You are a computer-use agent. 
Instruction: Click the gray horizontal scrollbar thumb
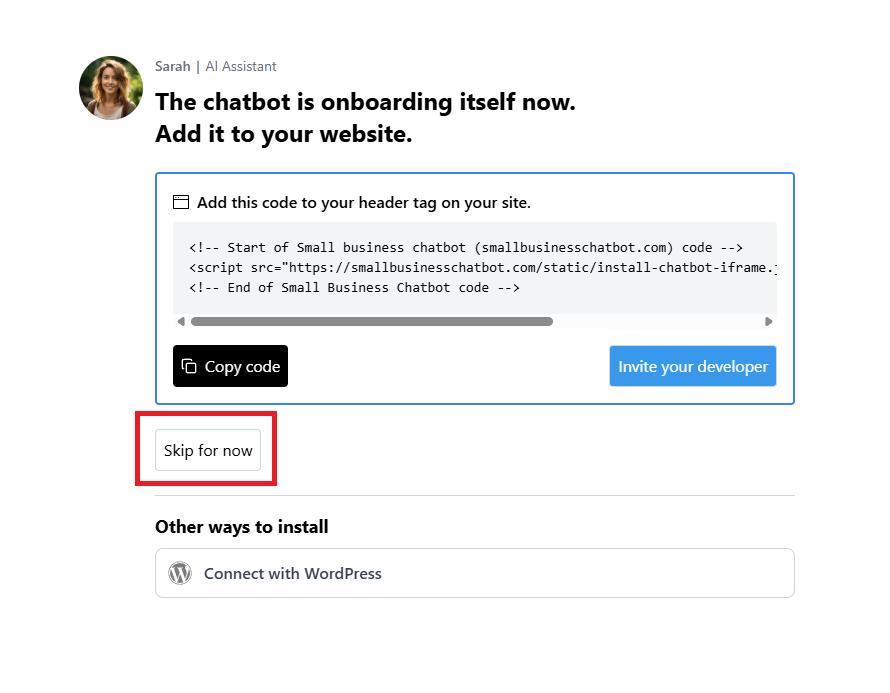pos(372,321)
